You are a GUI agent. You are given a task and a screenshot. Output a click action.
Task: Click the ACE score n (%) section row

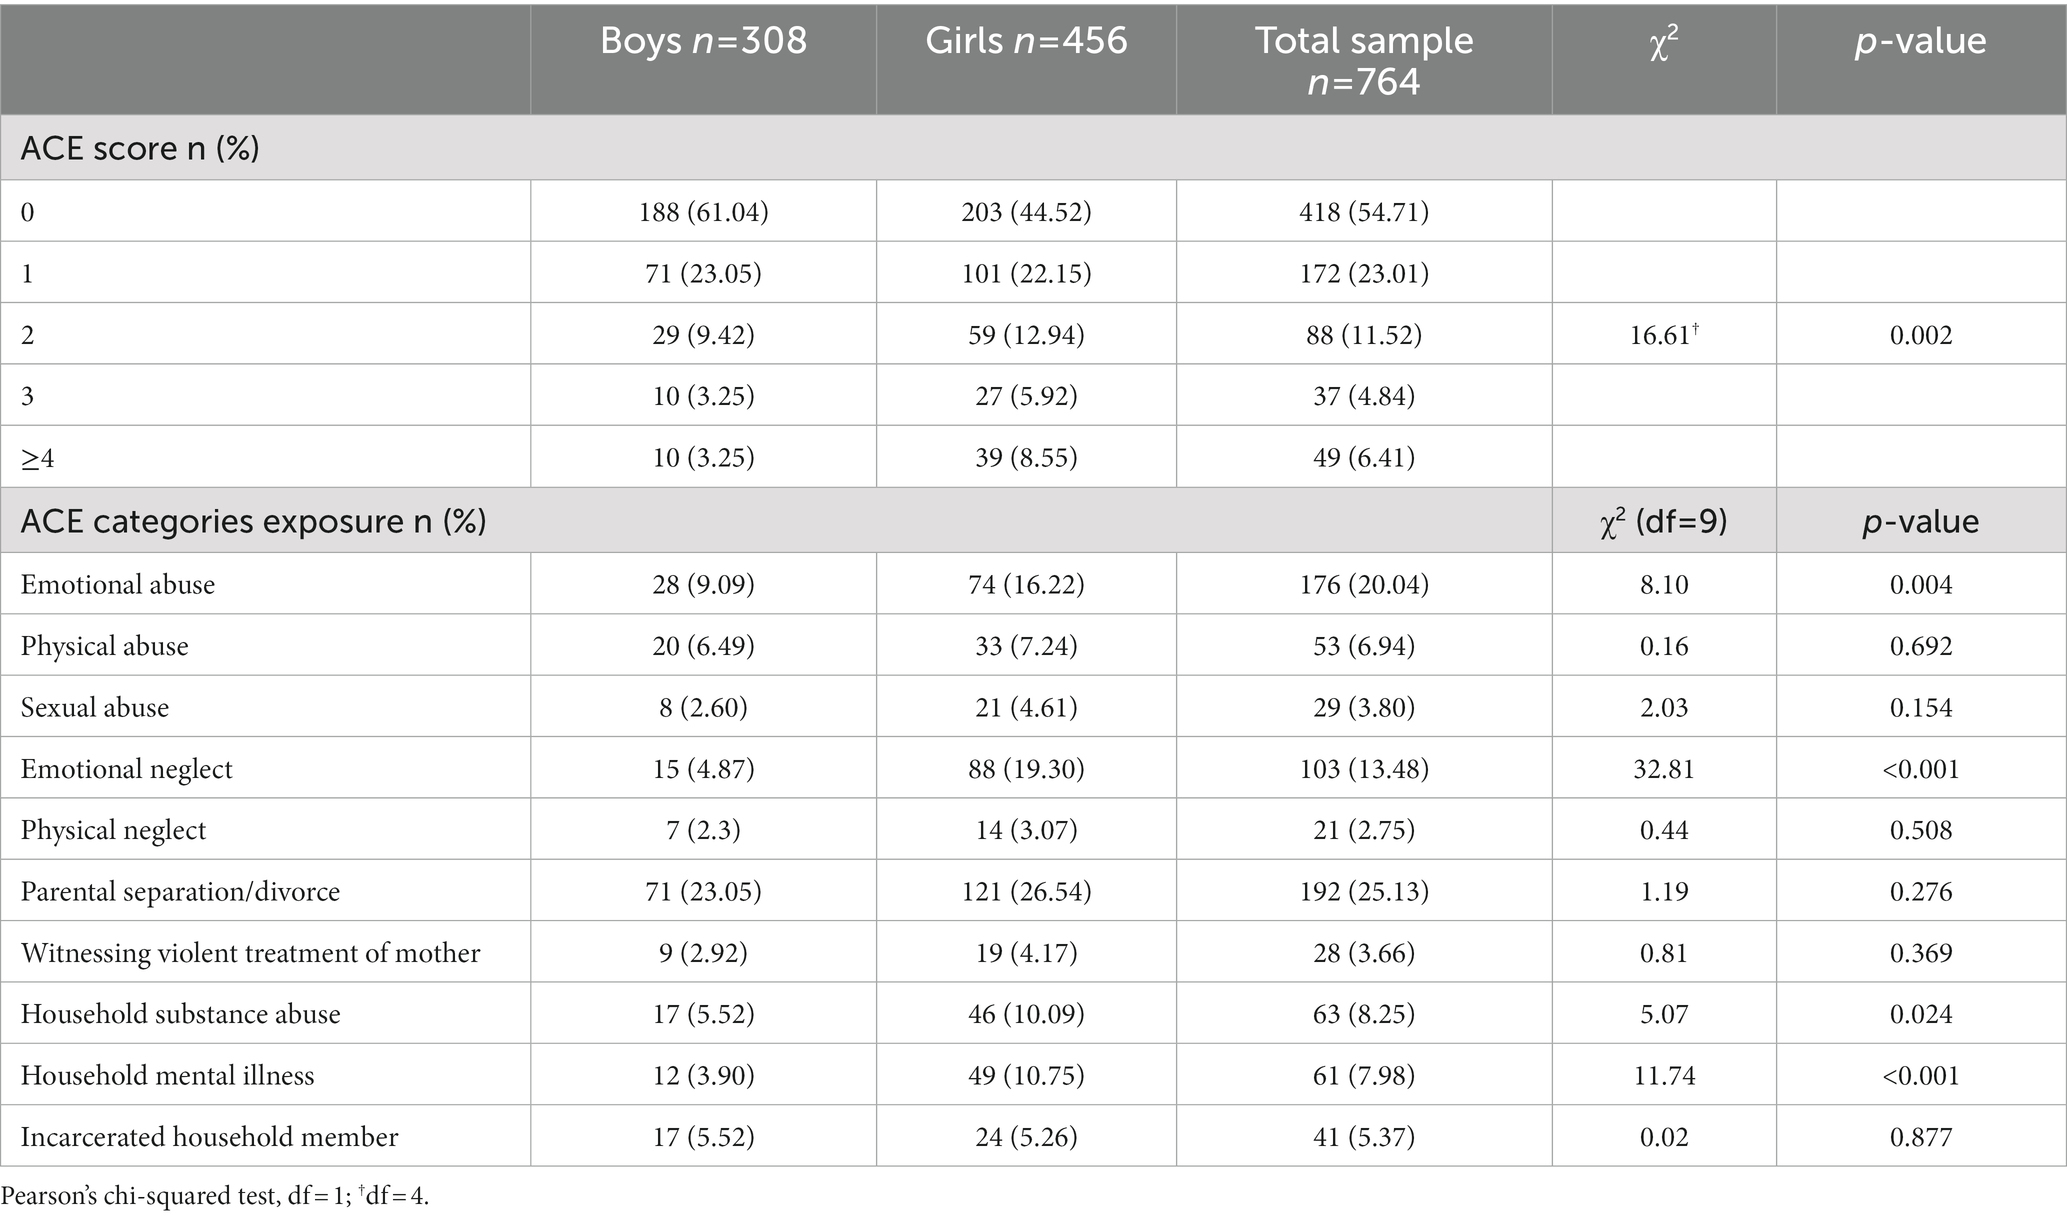coord(1033,148)
